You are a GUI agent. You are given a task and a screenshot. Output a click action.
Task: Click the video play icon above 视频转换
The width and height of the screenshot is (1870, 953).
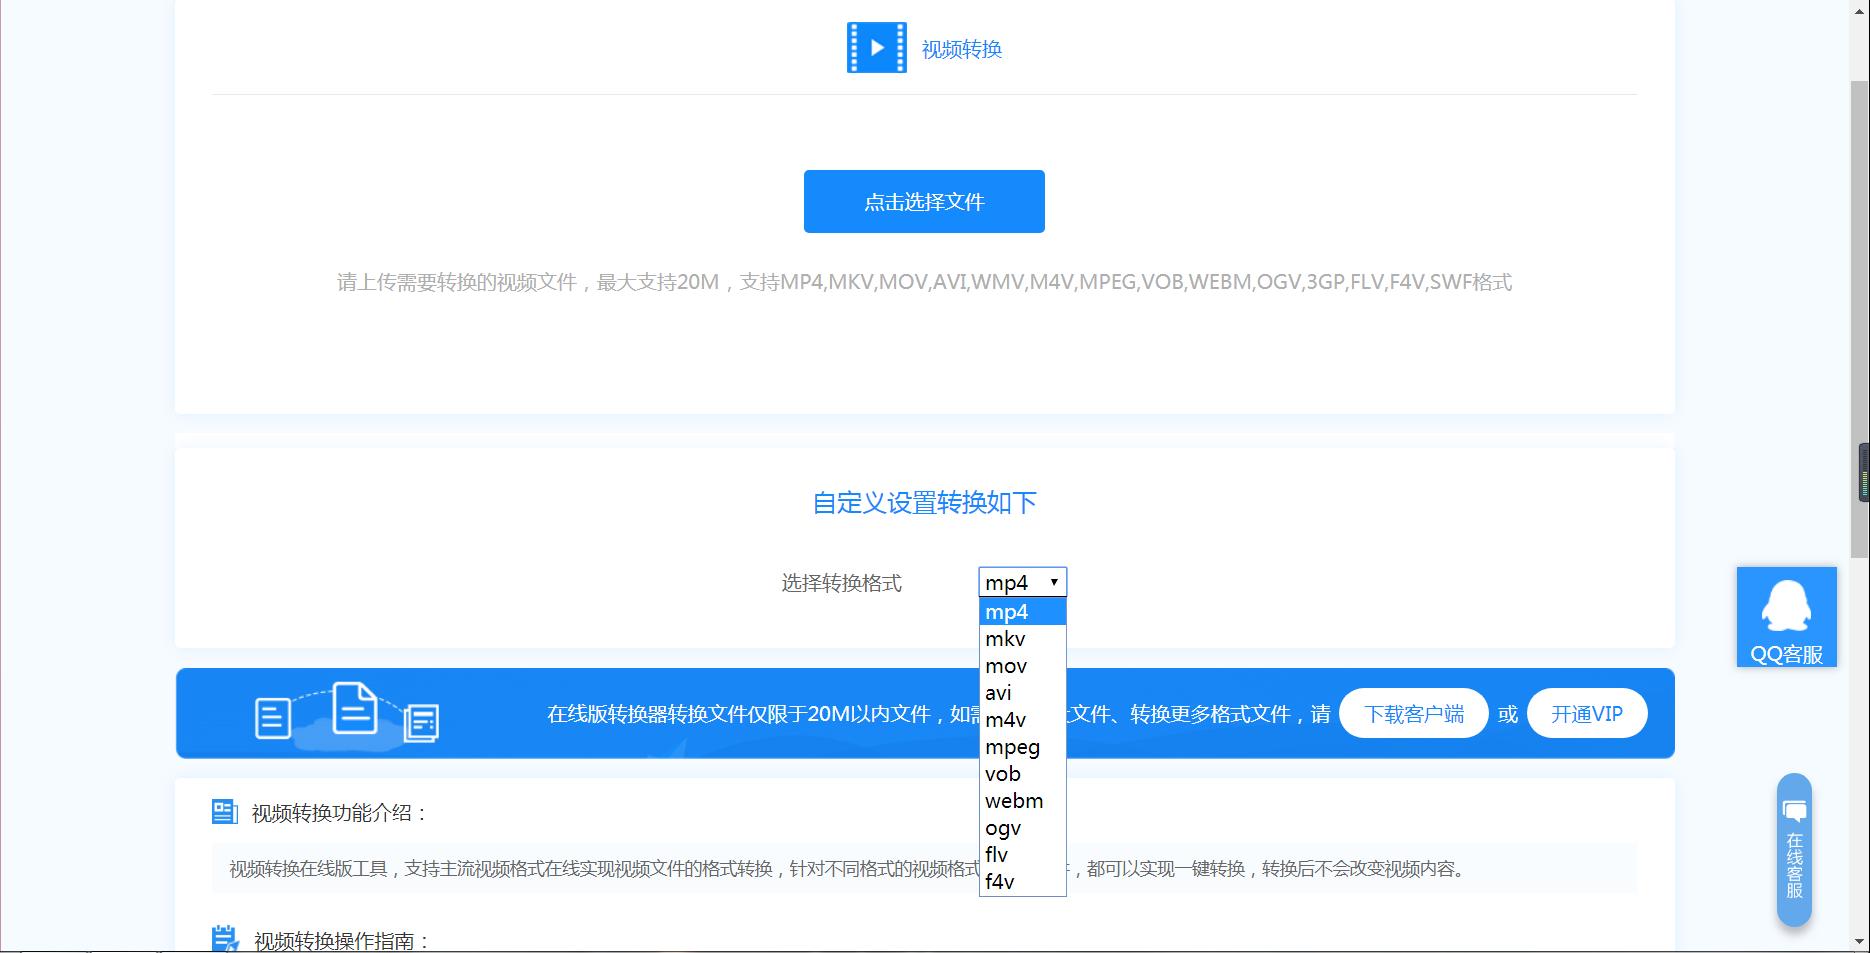point(875,48)
